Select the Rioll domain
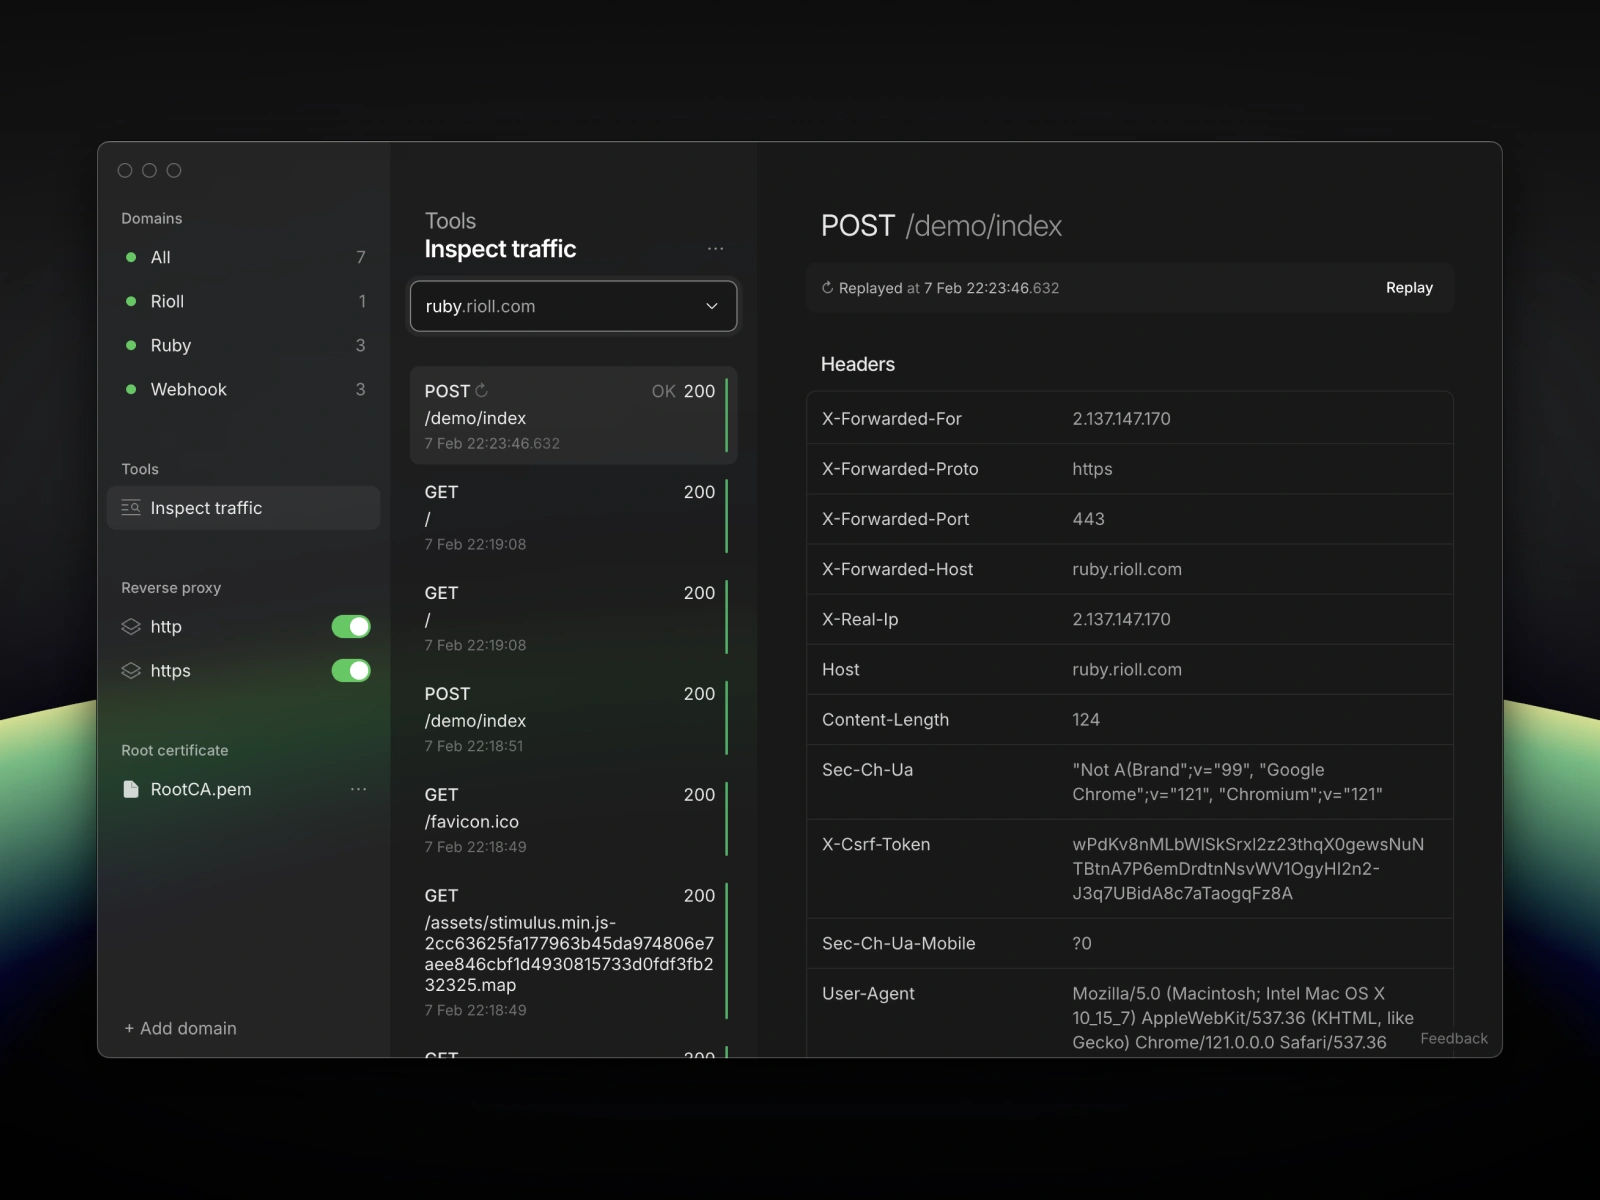Viewport: 1600px width, 1200px height. click(244, 301)
